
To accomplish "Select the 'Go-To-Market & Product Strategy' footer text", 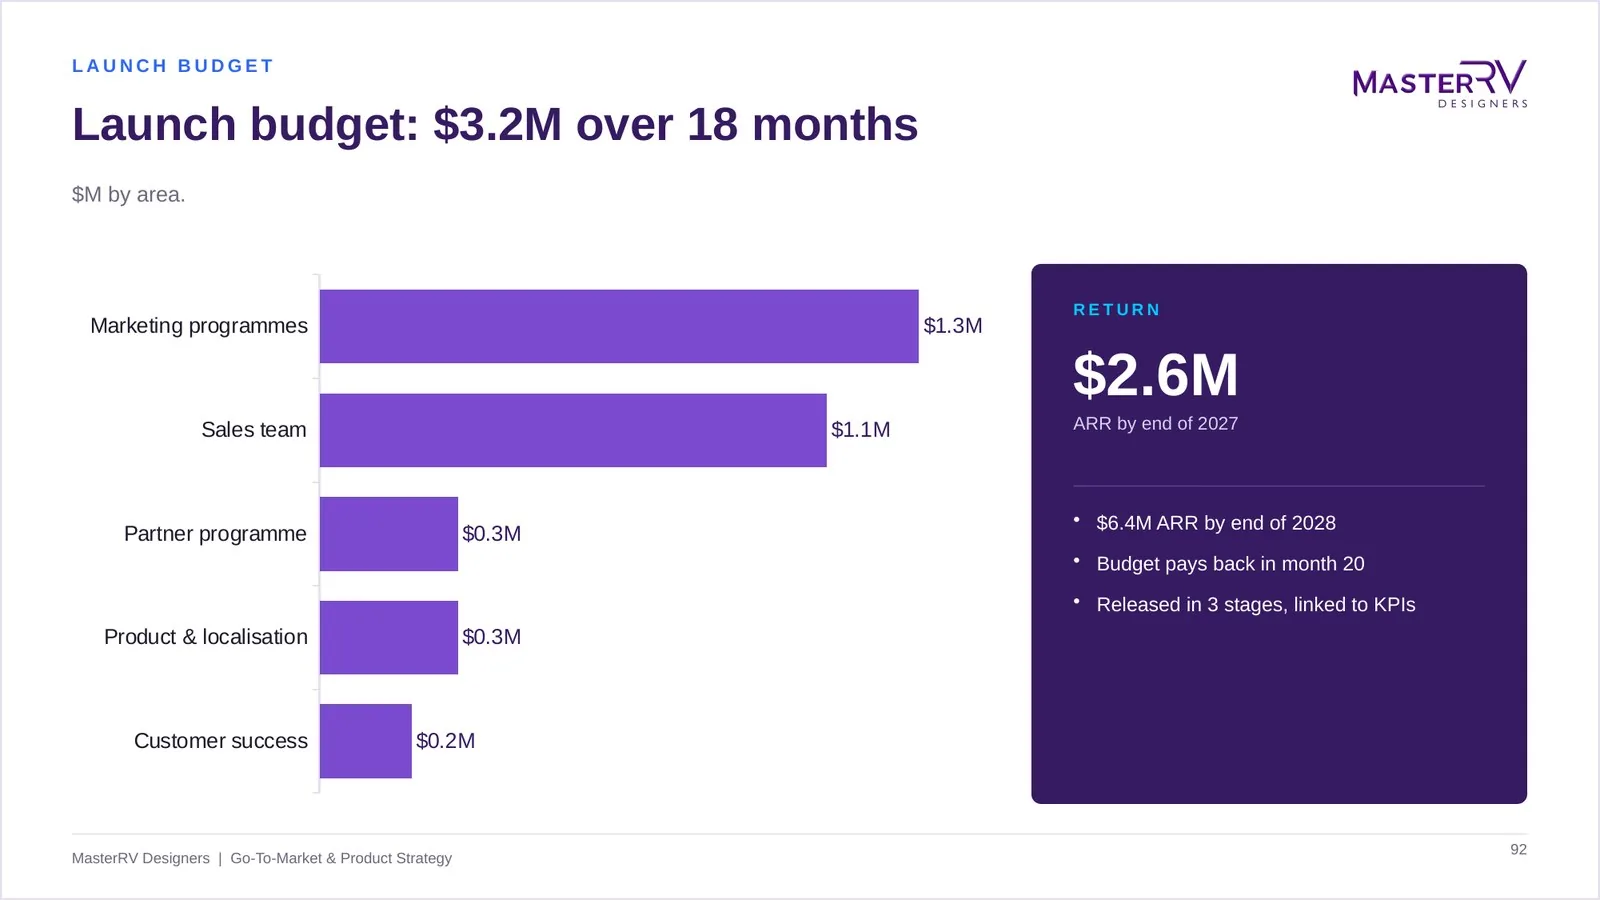I will tap(341, 858).
